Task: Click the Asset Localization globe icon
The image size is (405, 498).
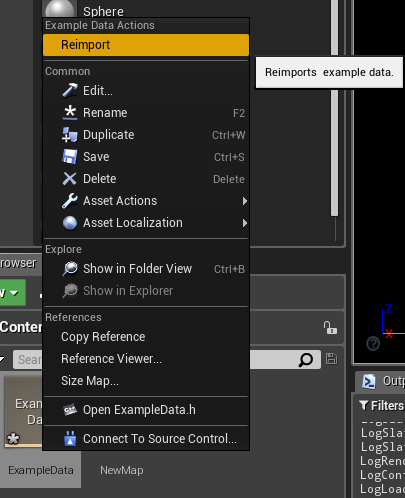Action: pyautogui.click(x=70, y=223)
